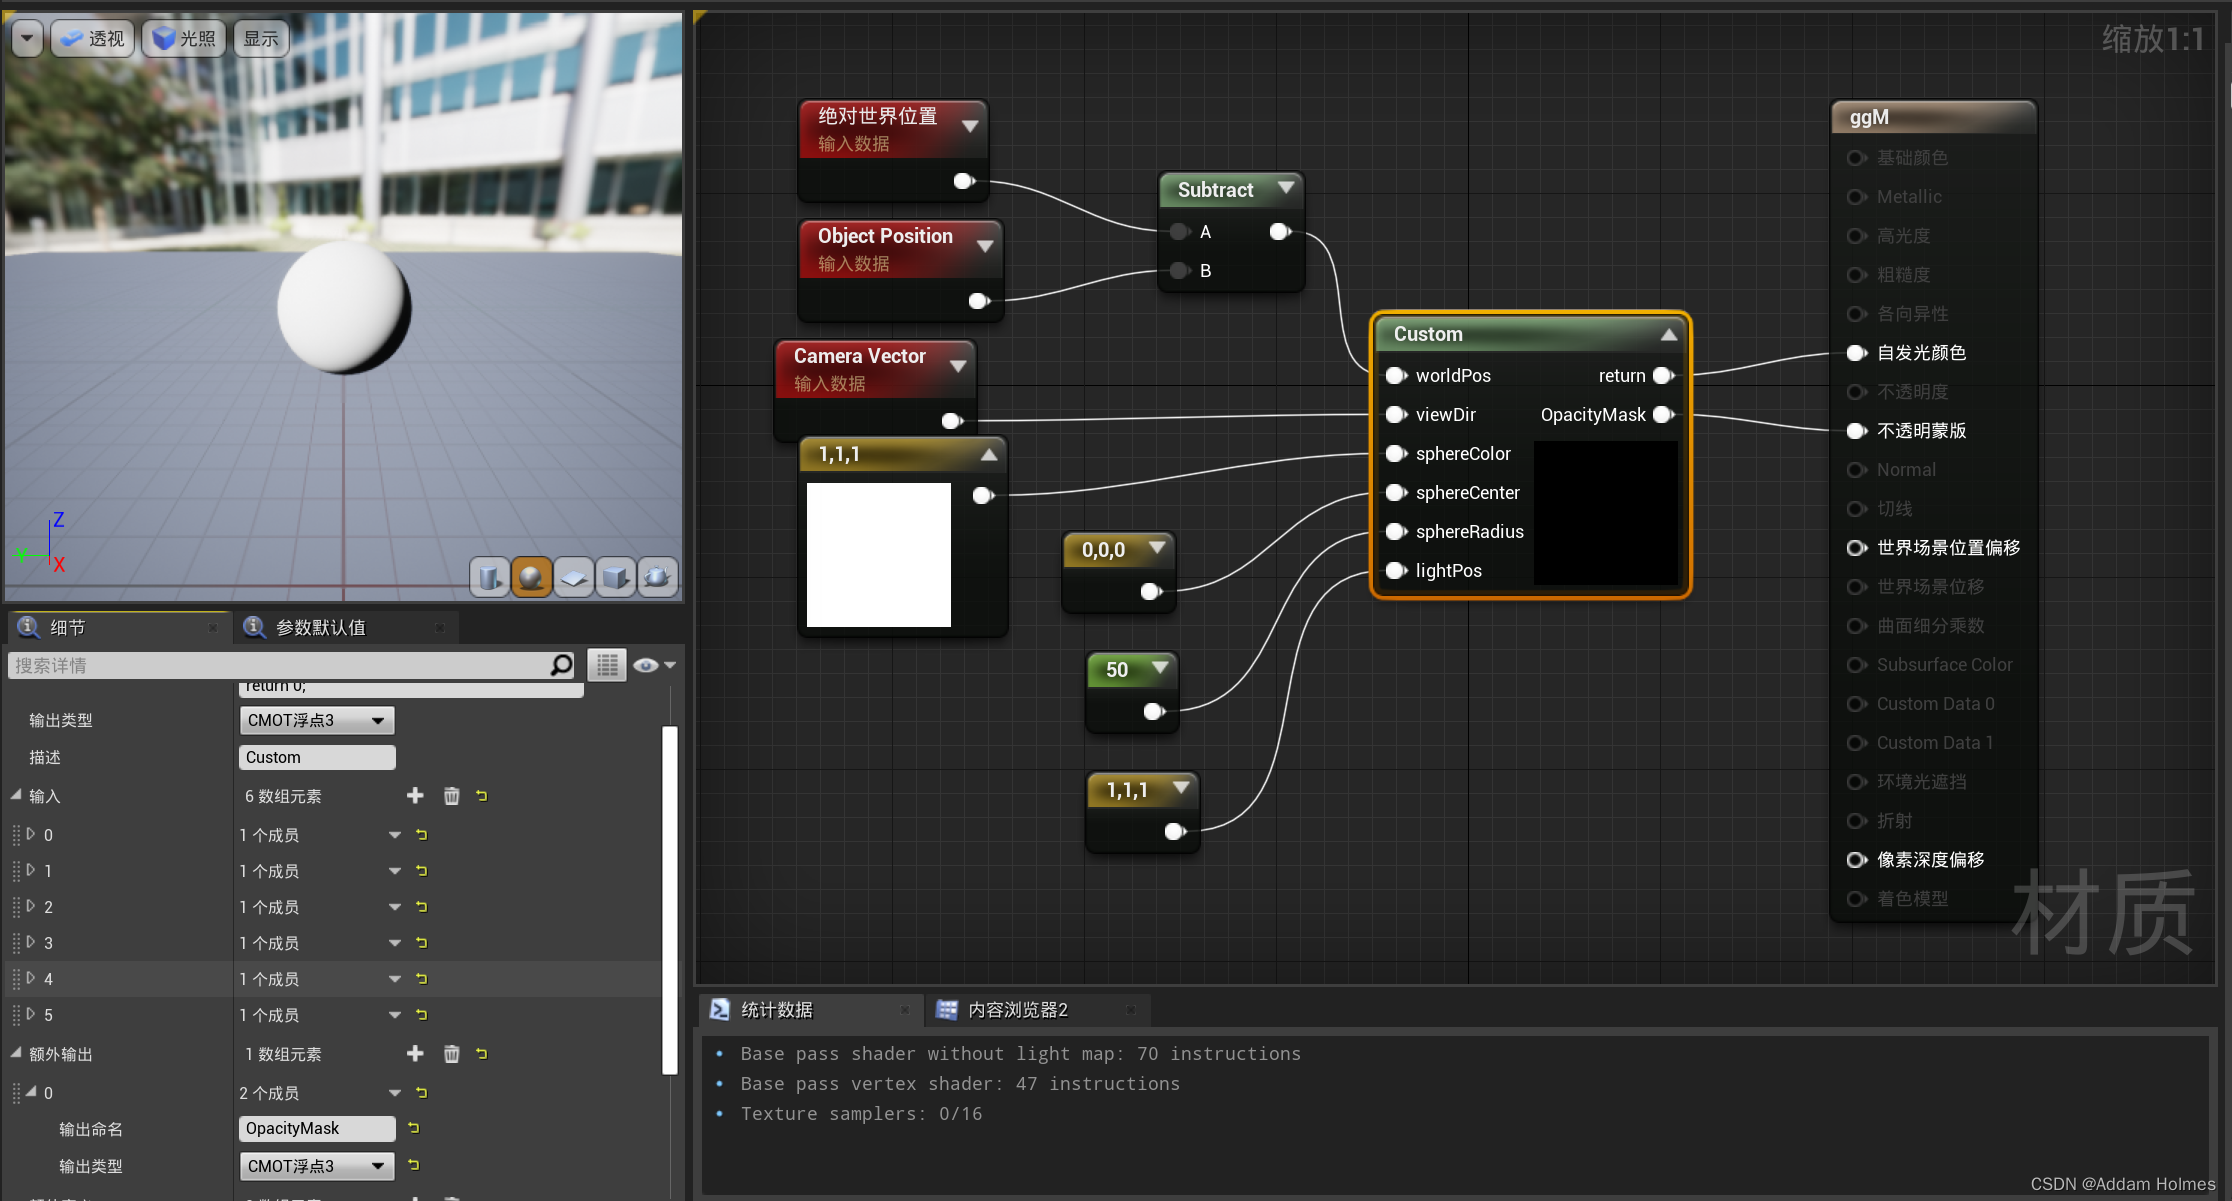Viewport: 2232px width, 1201px height.
Task: Click plus icon to add input element
Action: (415, 796)
